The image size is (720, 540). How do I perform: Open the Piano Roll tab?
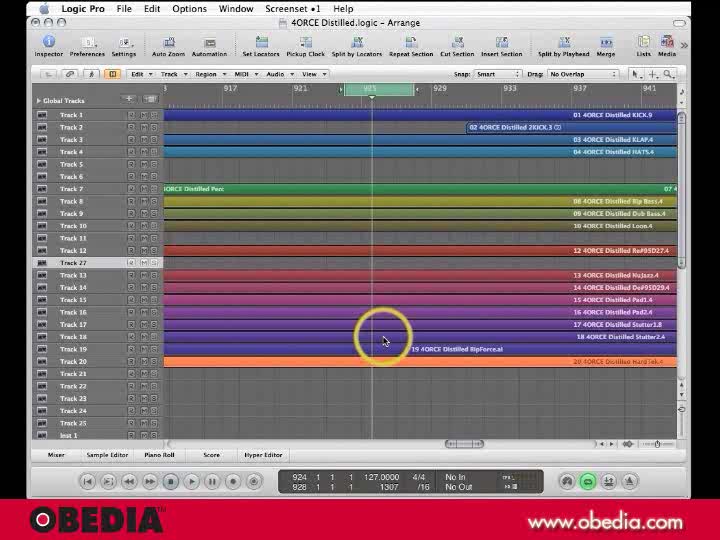point(159,455)
